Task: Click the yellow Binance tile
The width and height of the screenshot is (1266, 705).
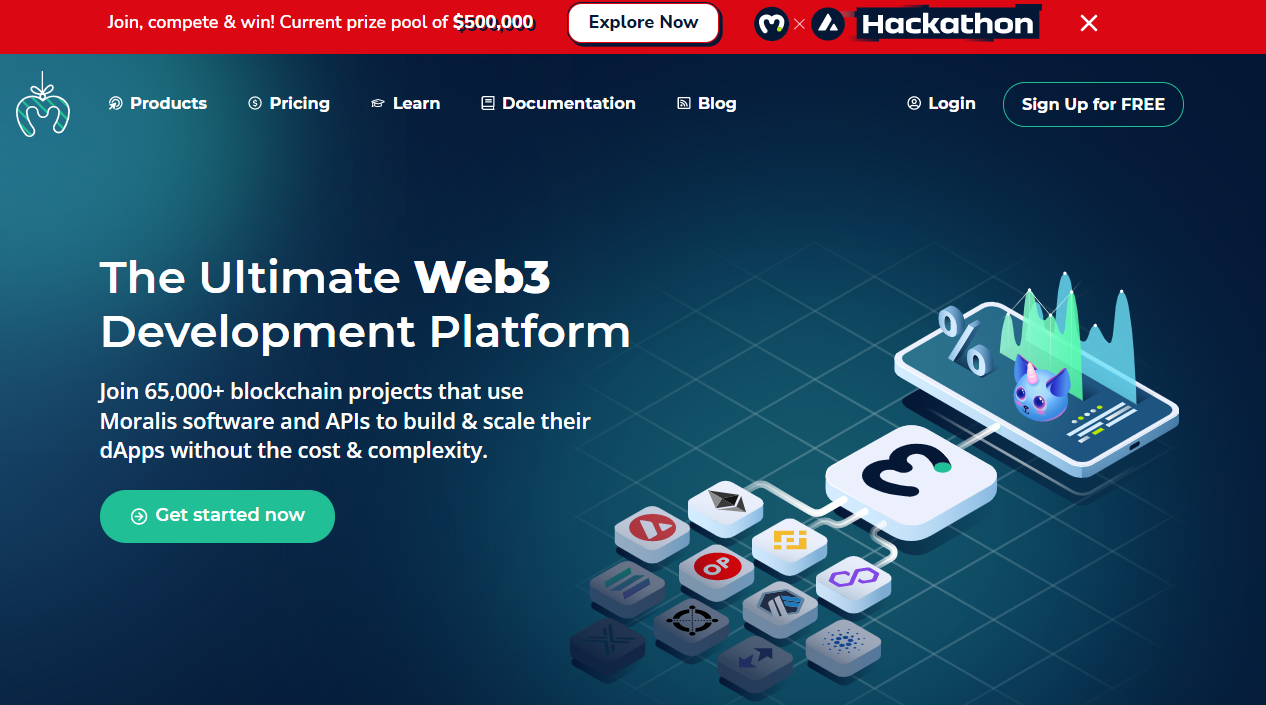Action: pos(789,545)
